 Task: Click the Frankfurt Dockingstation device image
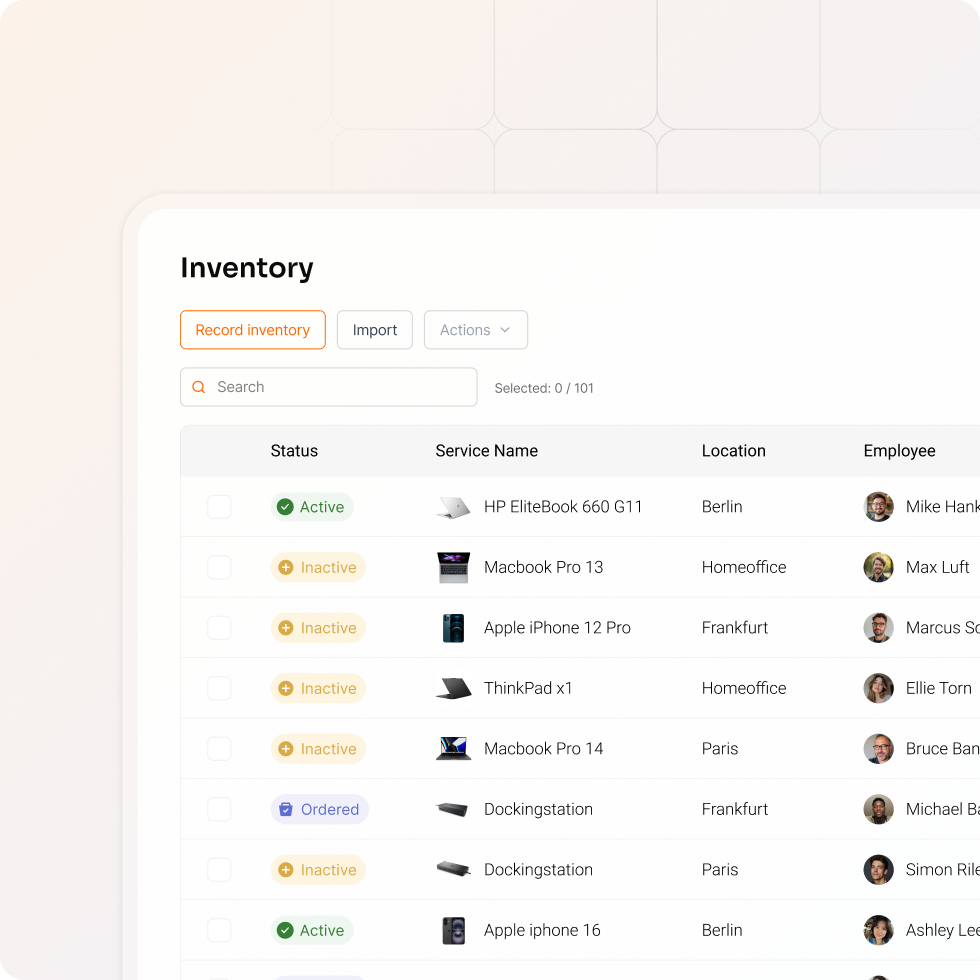pos(452,809)
